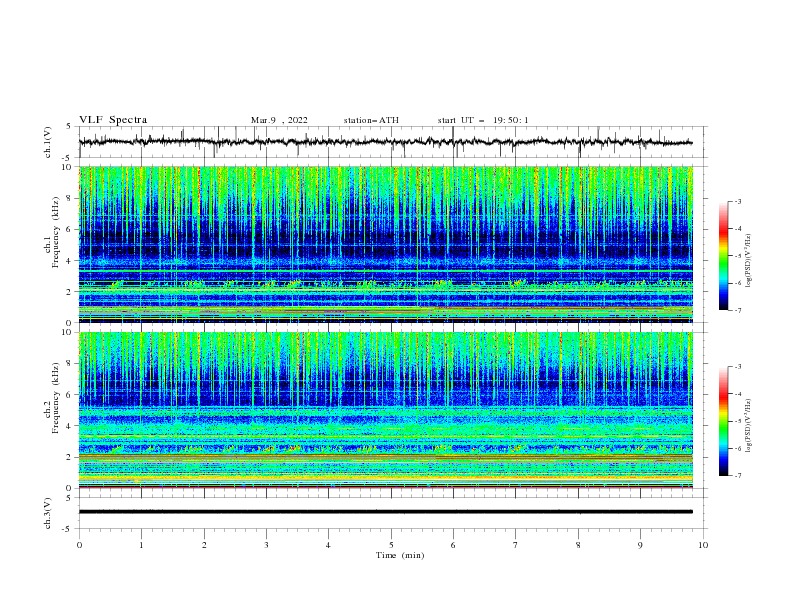Click the '-7' value on lower colorbar

[x=737, y=476]
